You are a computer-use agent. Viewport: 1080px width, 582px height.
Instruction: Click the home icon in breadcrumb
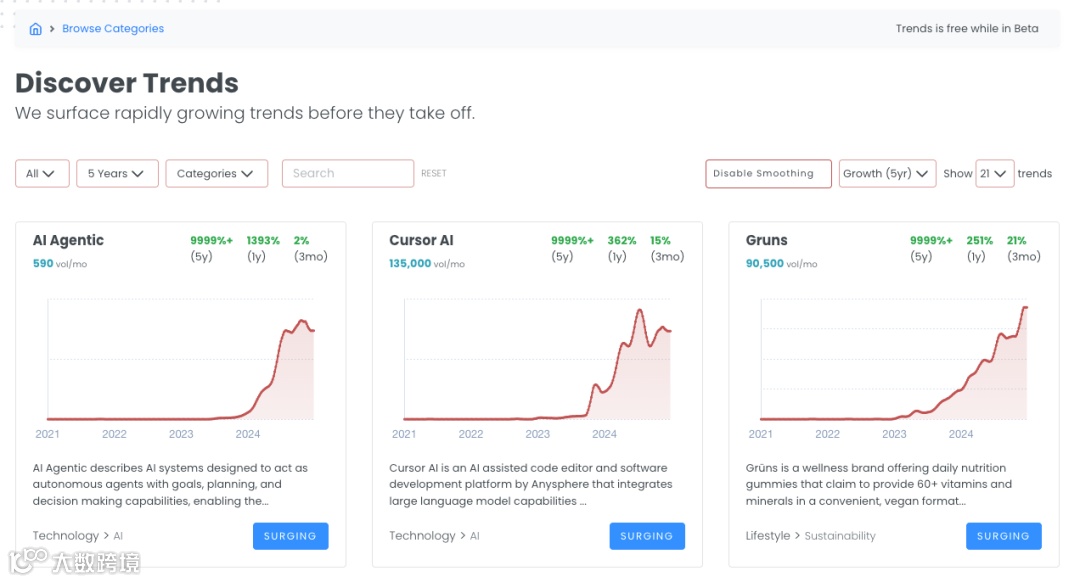click(35, 29)
